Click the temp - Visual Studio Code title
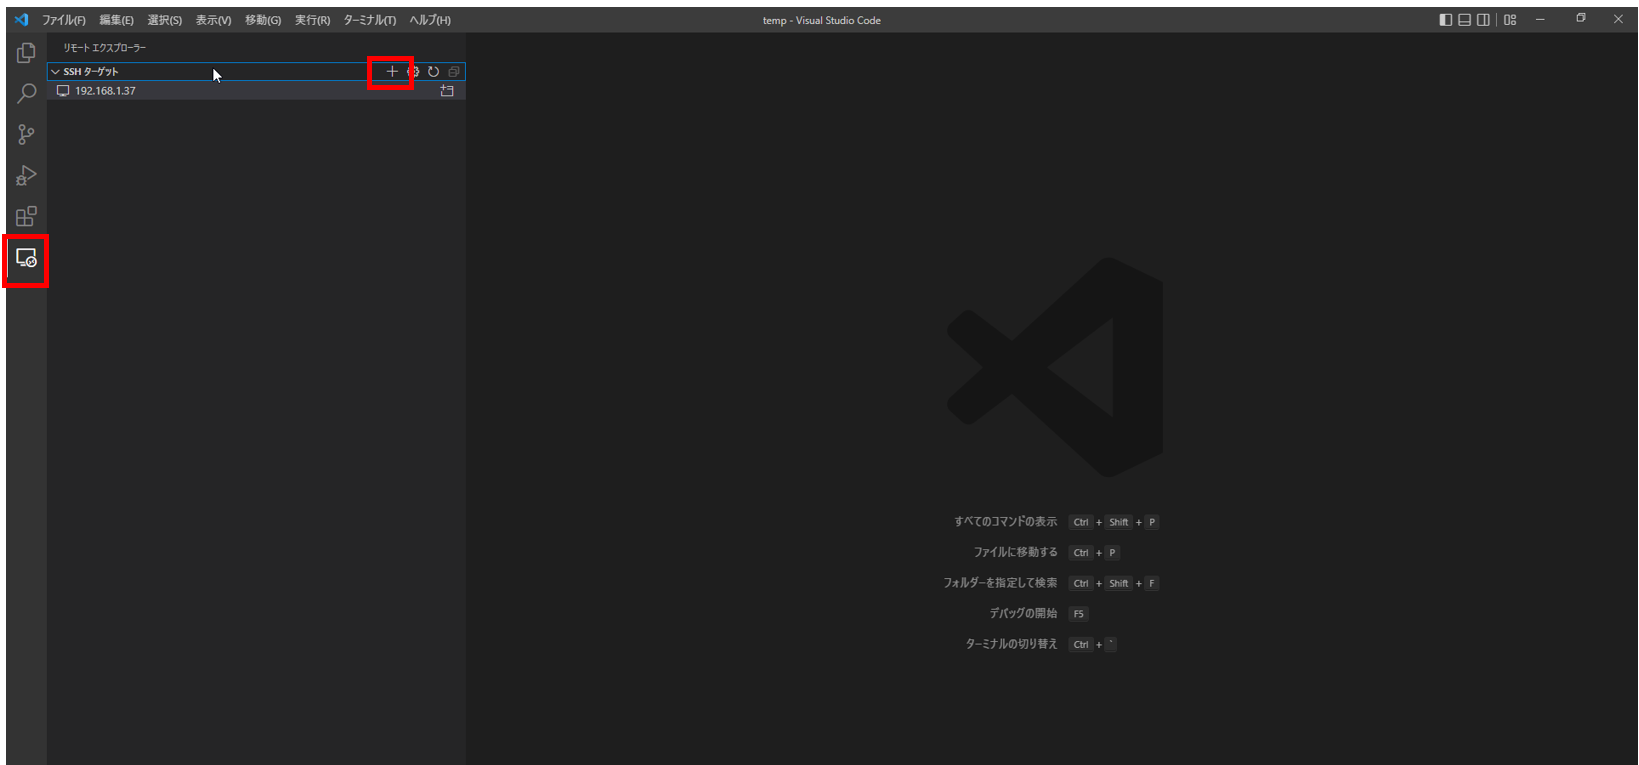 [822, 20]
